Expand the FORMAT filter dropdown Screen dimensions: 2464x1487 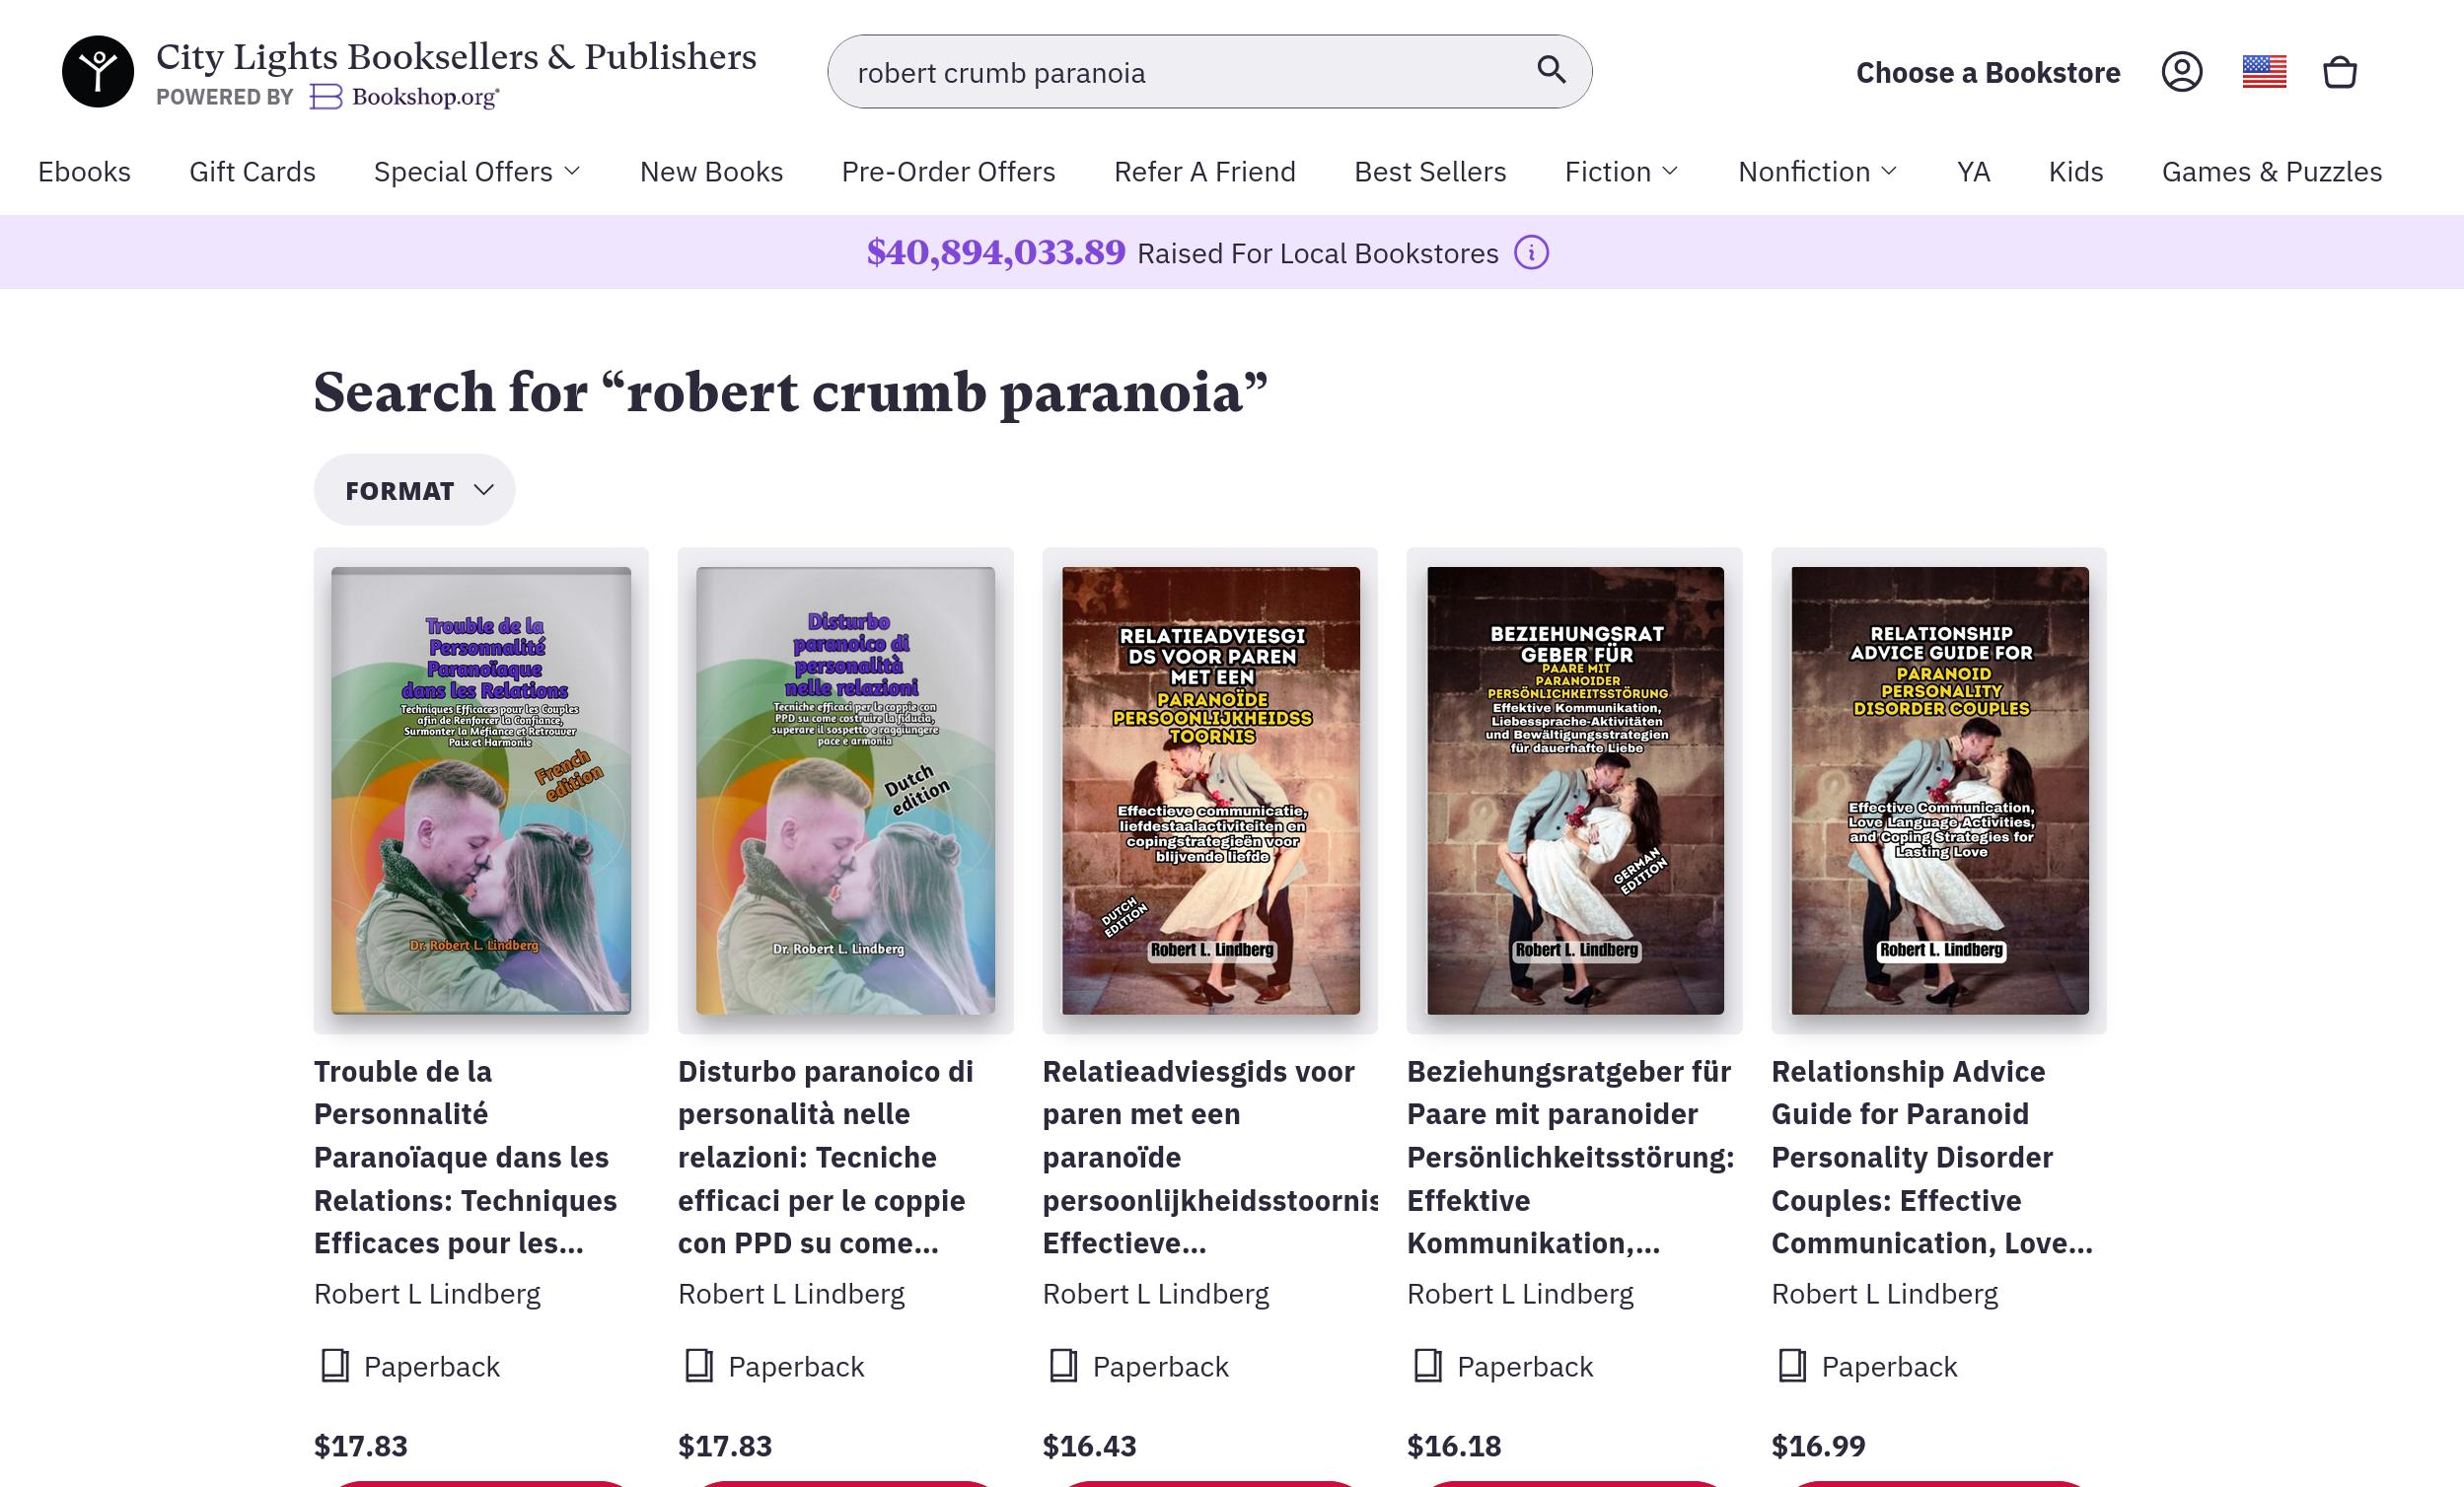tap(415, 490)
